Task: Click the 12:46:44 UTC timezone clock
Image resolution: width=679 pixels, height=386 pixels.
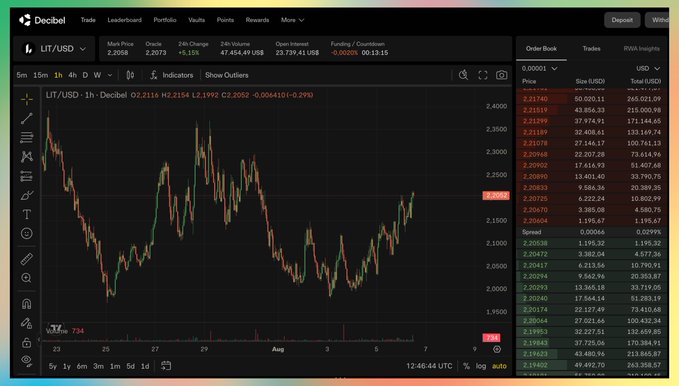Action: 429,366
